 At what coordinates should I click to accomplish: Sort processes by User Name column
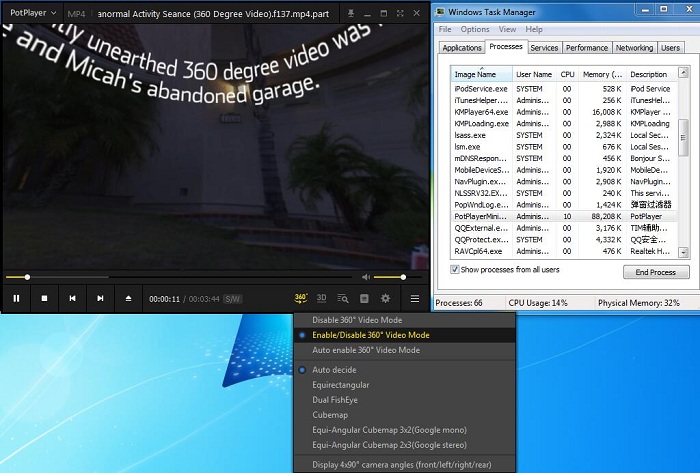(x=534, y=74)
